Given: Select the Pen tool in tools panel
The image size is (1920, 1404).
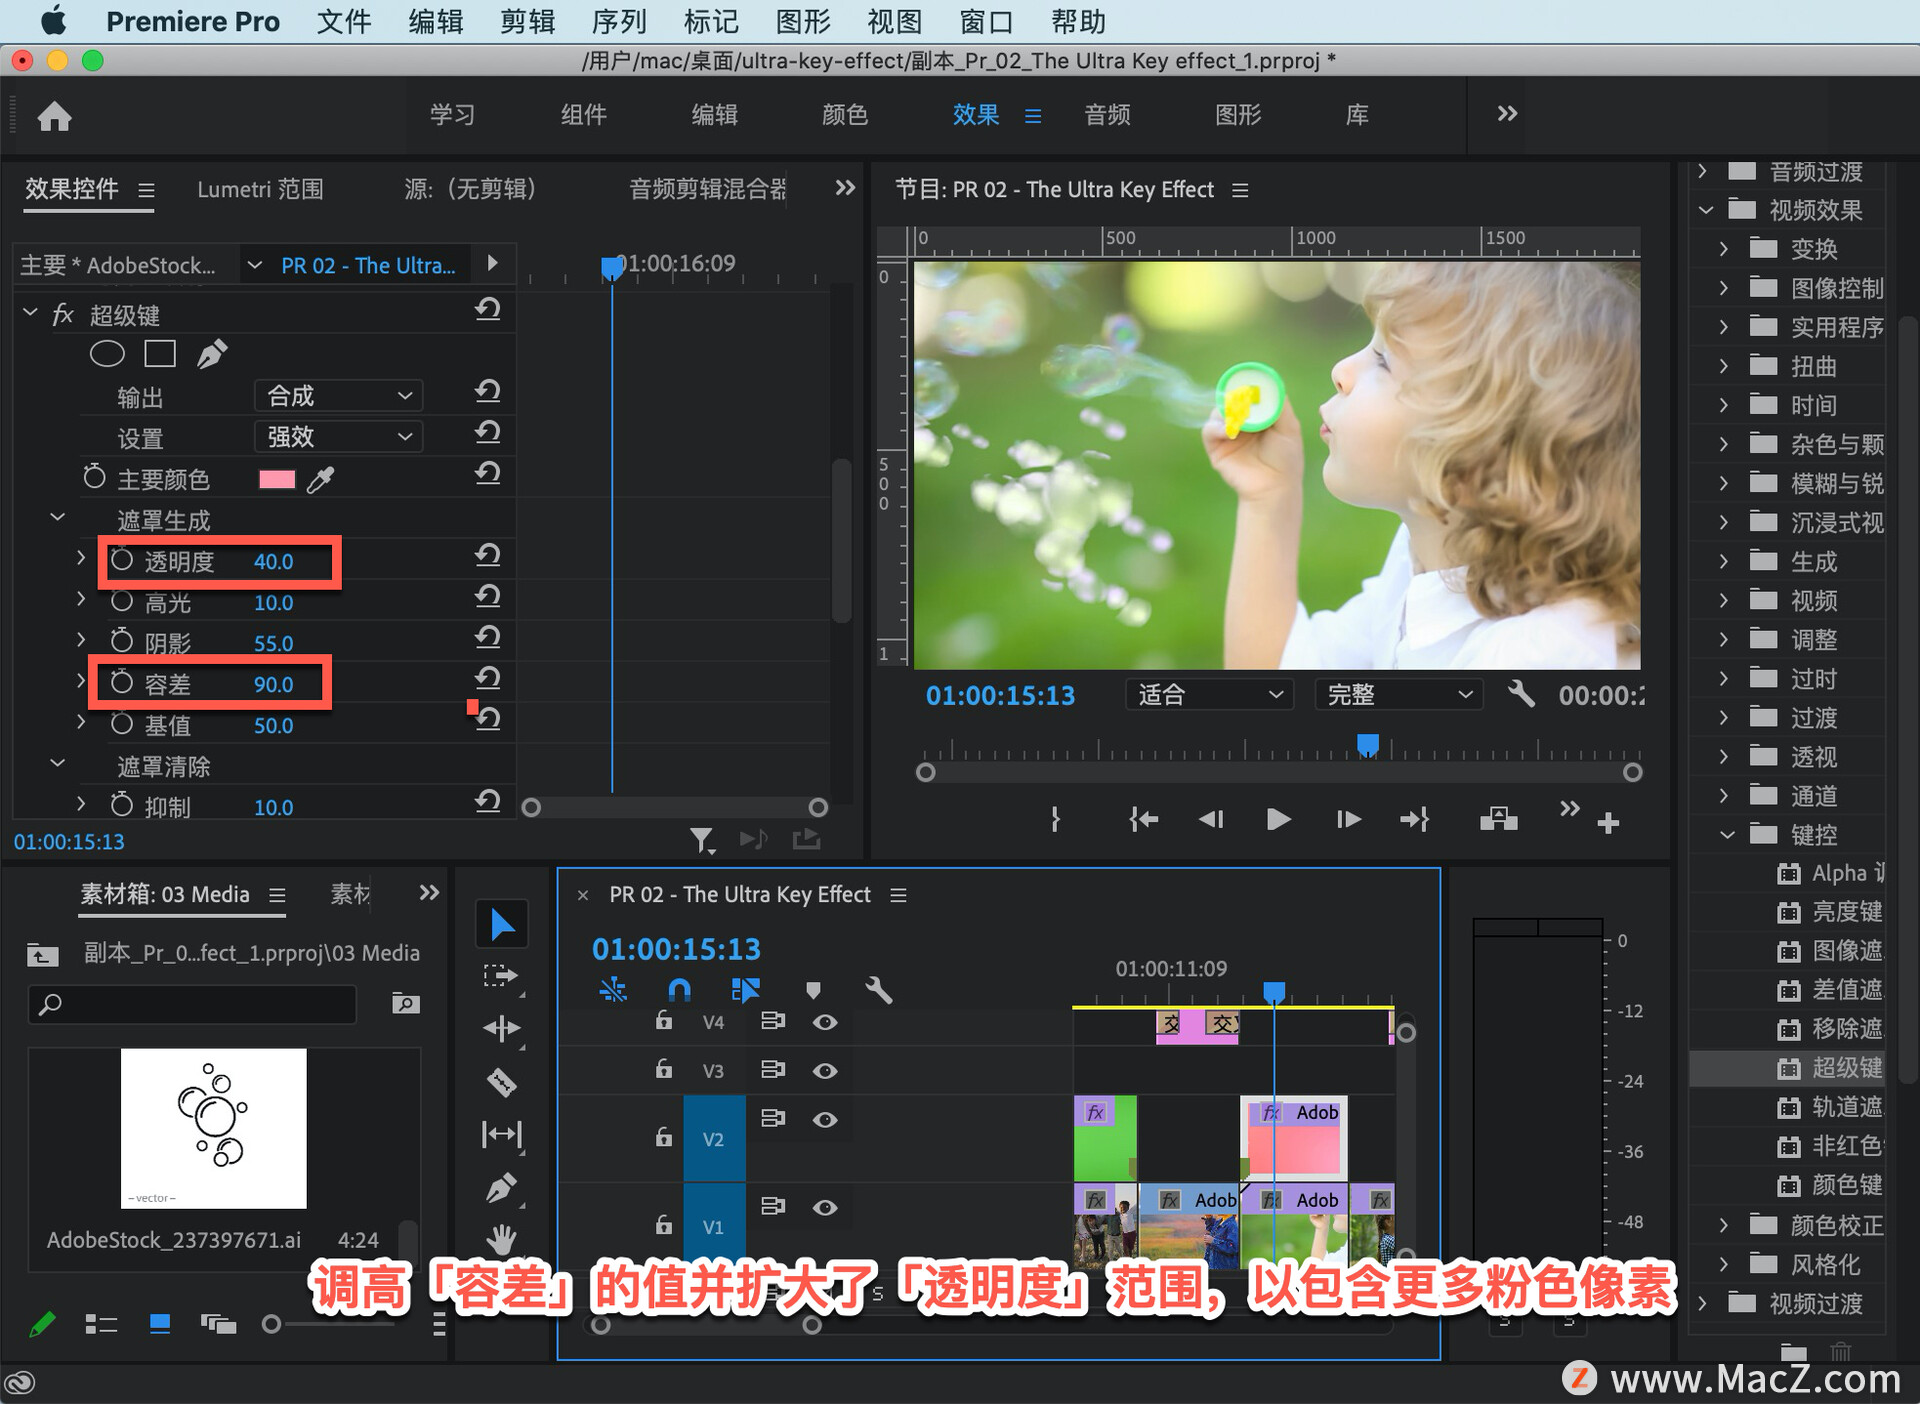Looking at the screenshot, I should tap(501, 1188).
